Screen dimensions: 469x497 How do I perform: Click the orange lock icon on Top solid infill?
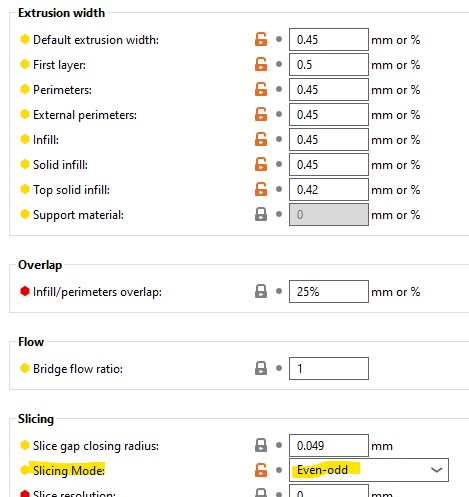(x=261, y=189)
